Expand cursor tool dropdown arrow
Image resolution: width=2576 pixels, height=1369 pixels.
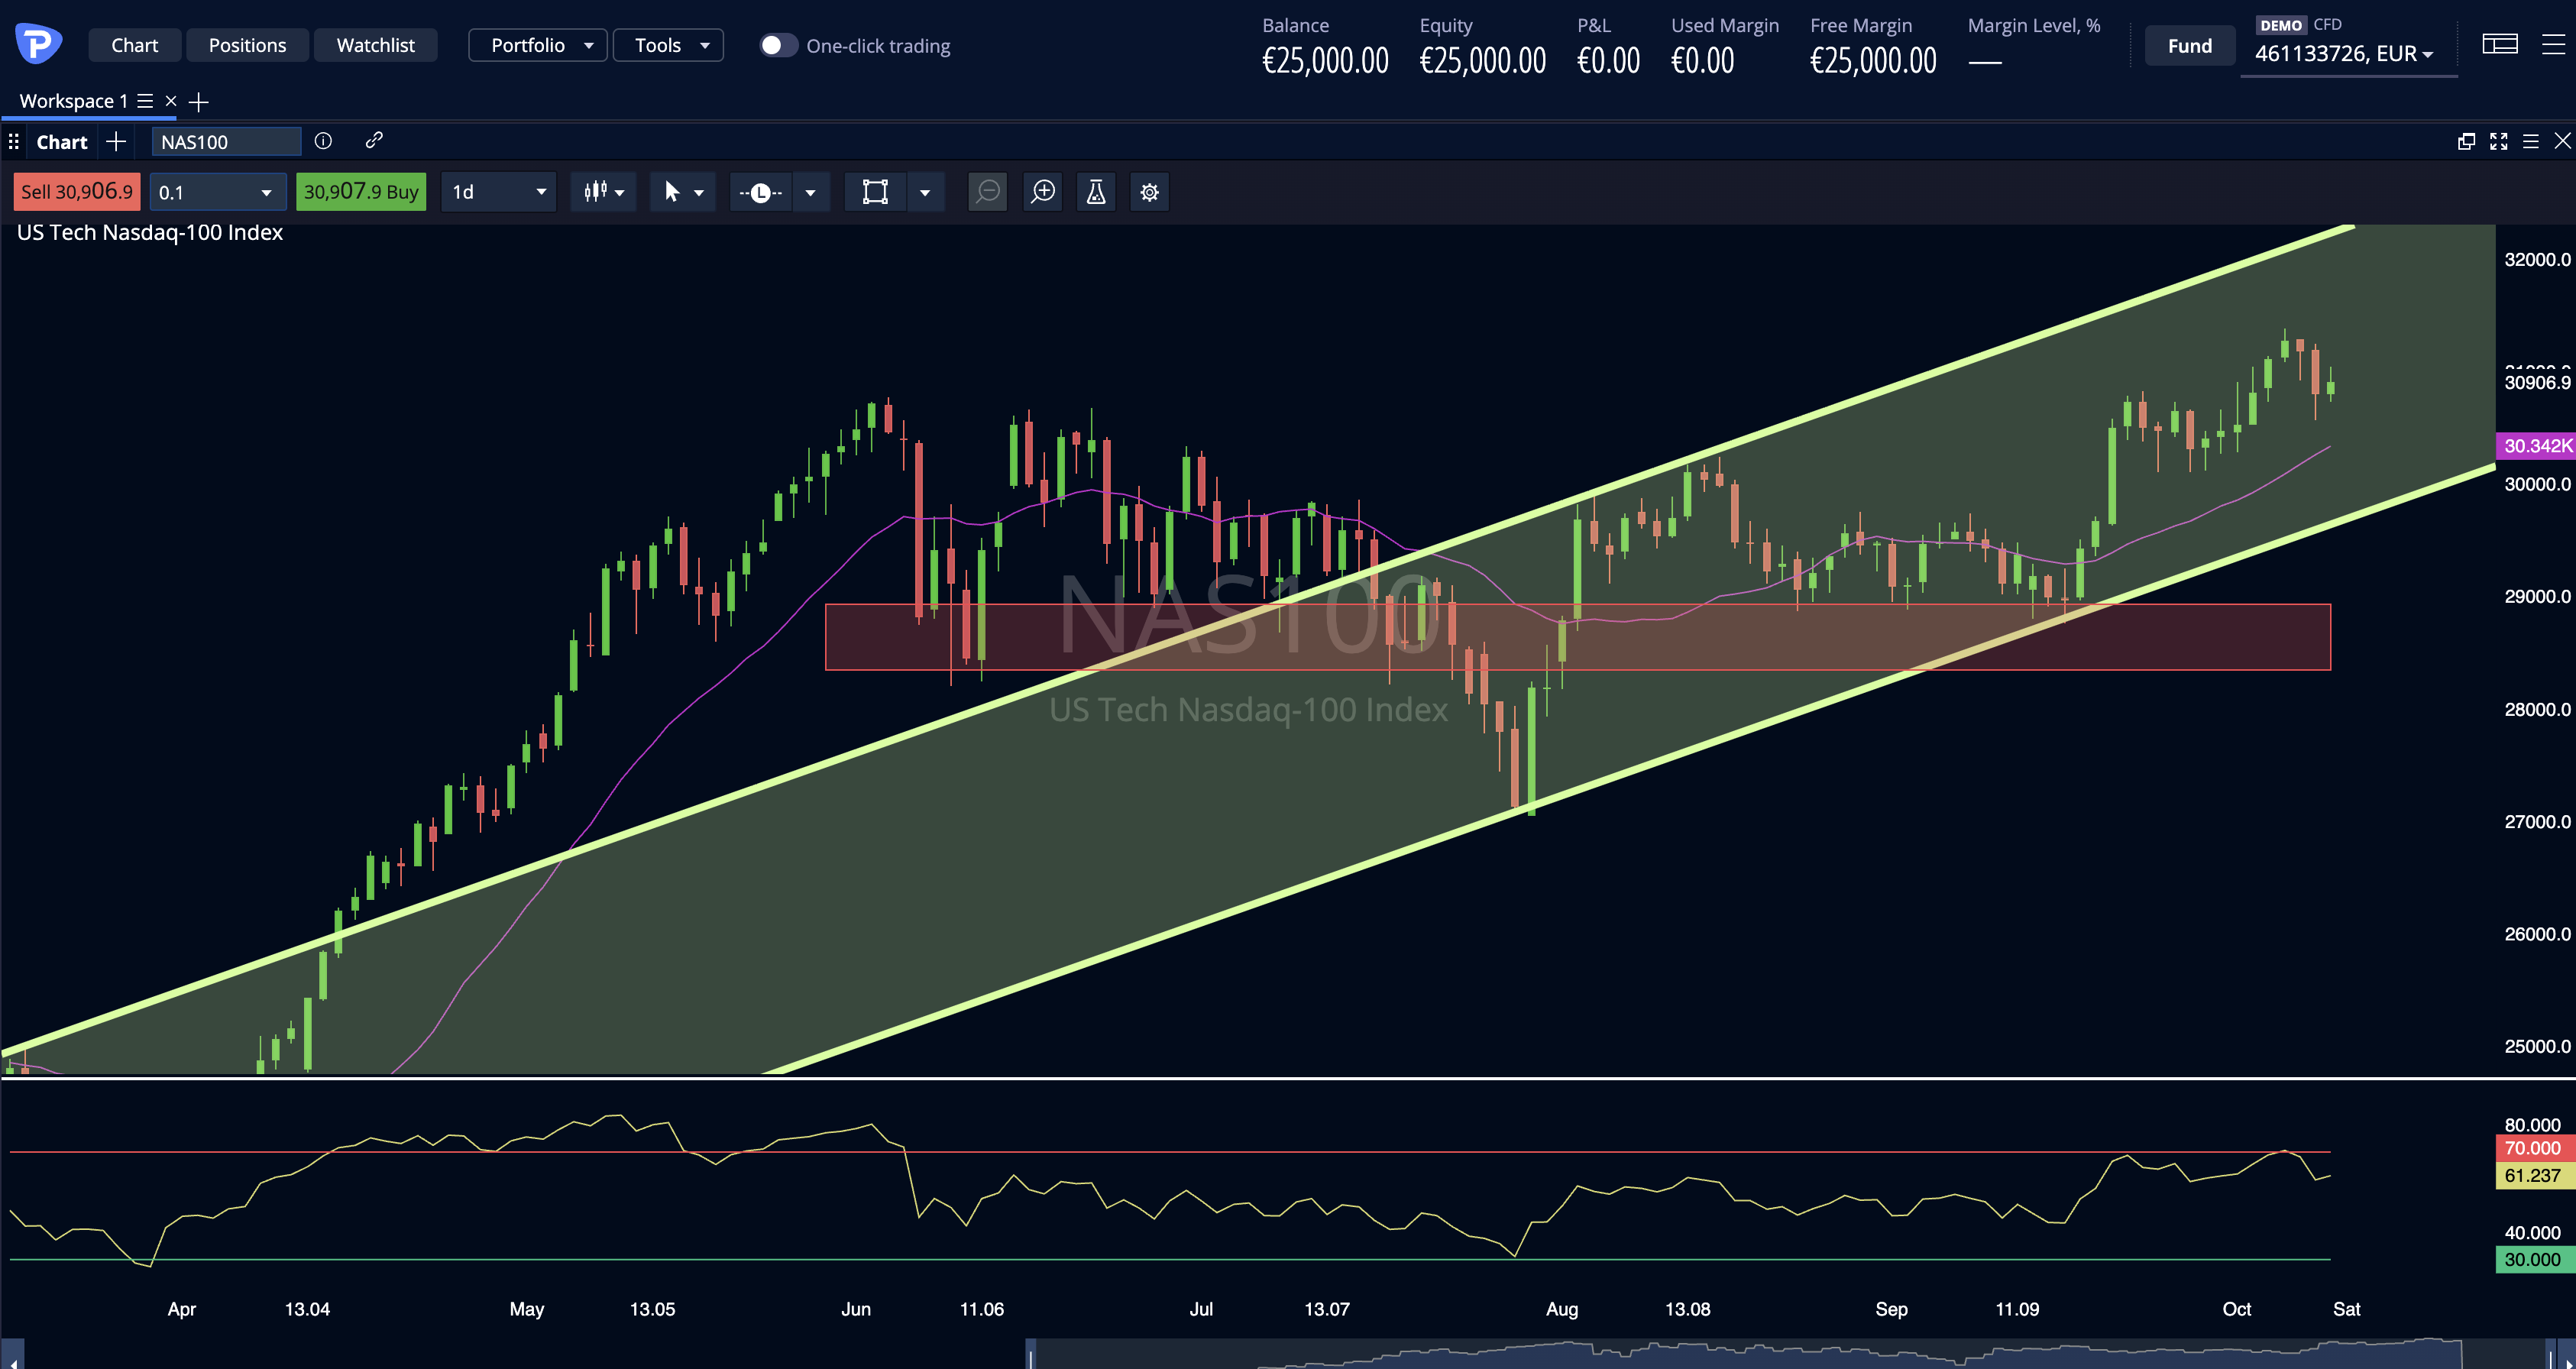(x=699, y=192)
